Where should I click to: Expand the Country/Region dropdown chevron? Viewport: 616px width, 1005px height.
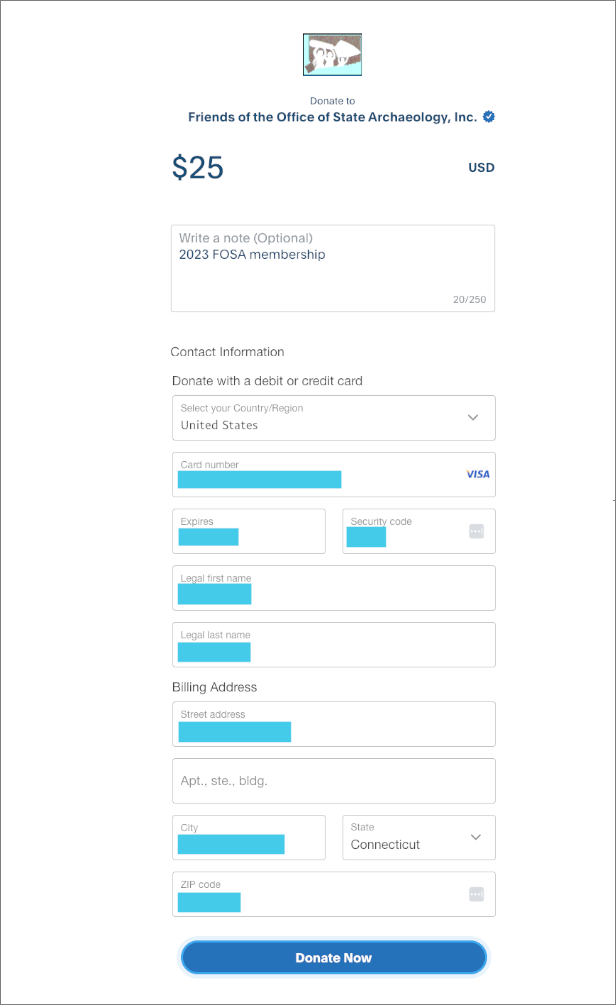tap(473, 418)
